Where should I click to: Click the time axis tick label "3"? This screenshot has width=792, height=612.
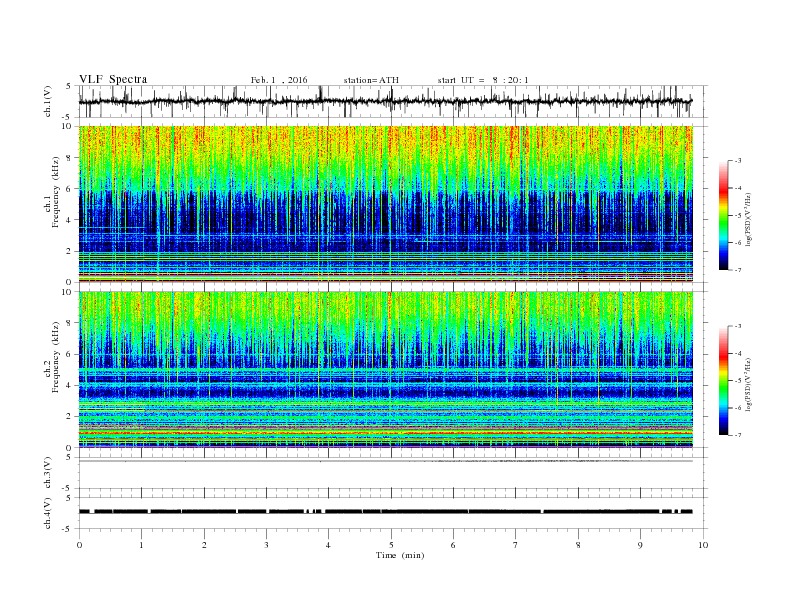coord(266,545)
